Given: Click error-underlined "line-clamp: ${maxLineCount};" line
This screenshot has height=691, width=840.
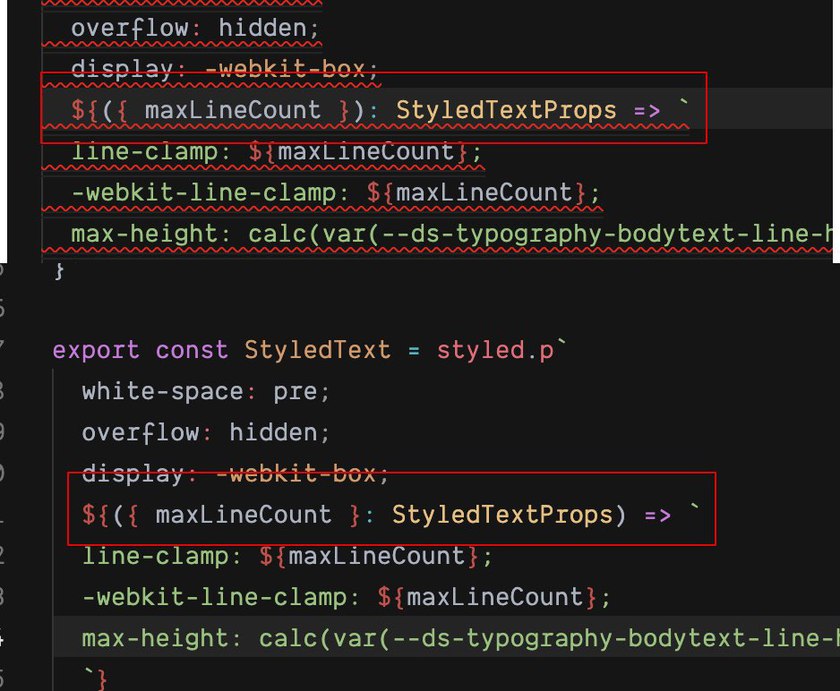Looking at the screenshot, I should [276, 152].
